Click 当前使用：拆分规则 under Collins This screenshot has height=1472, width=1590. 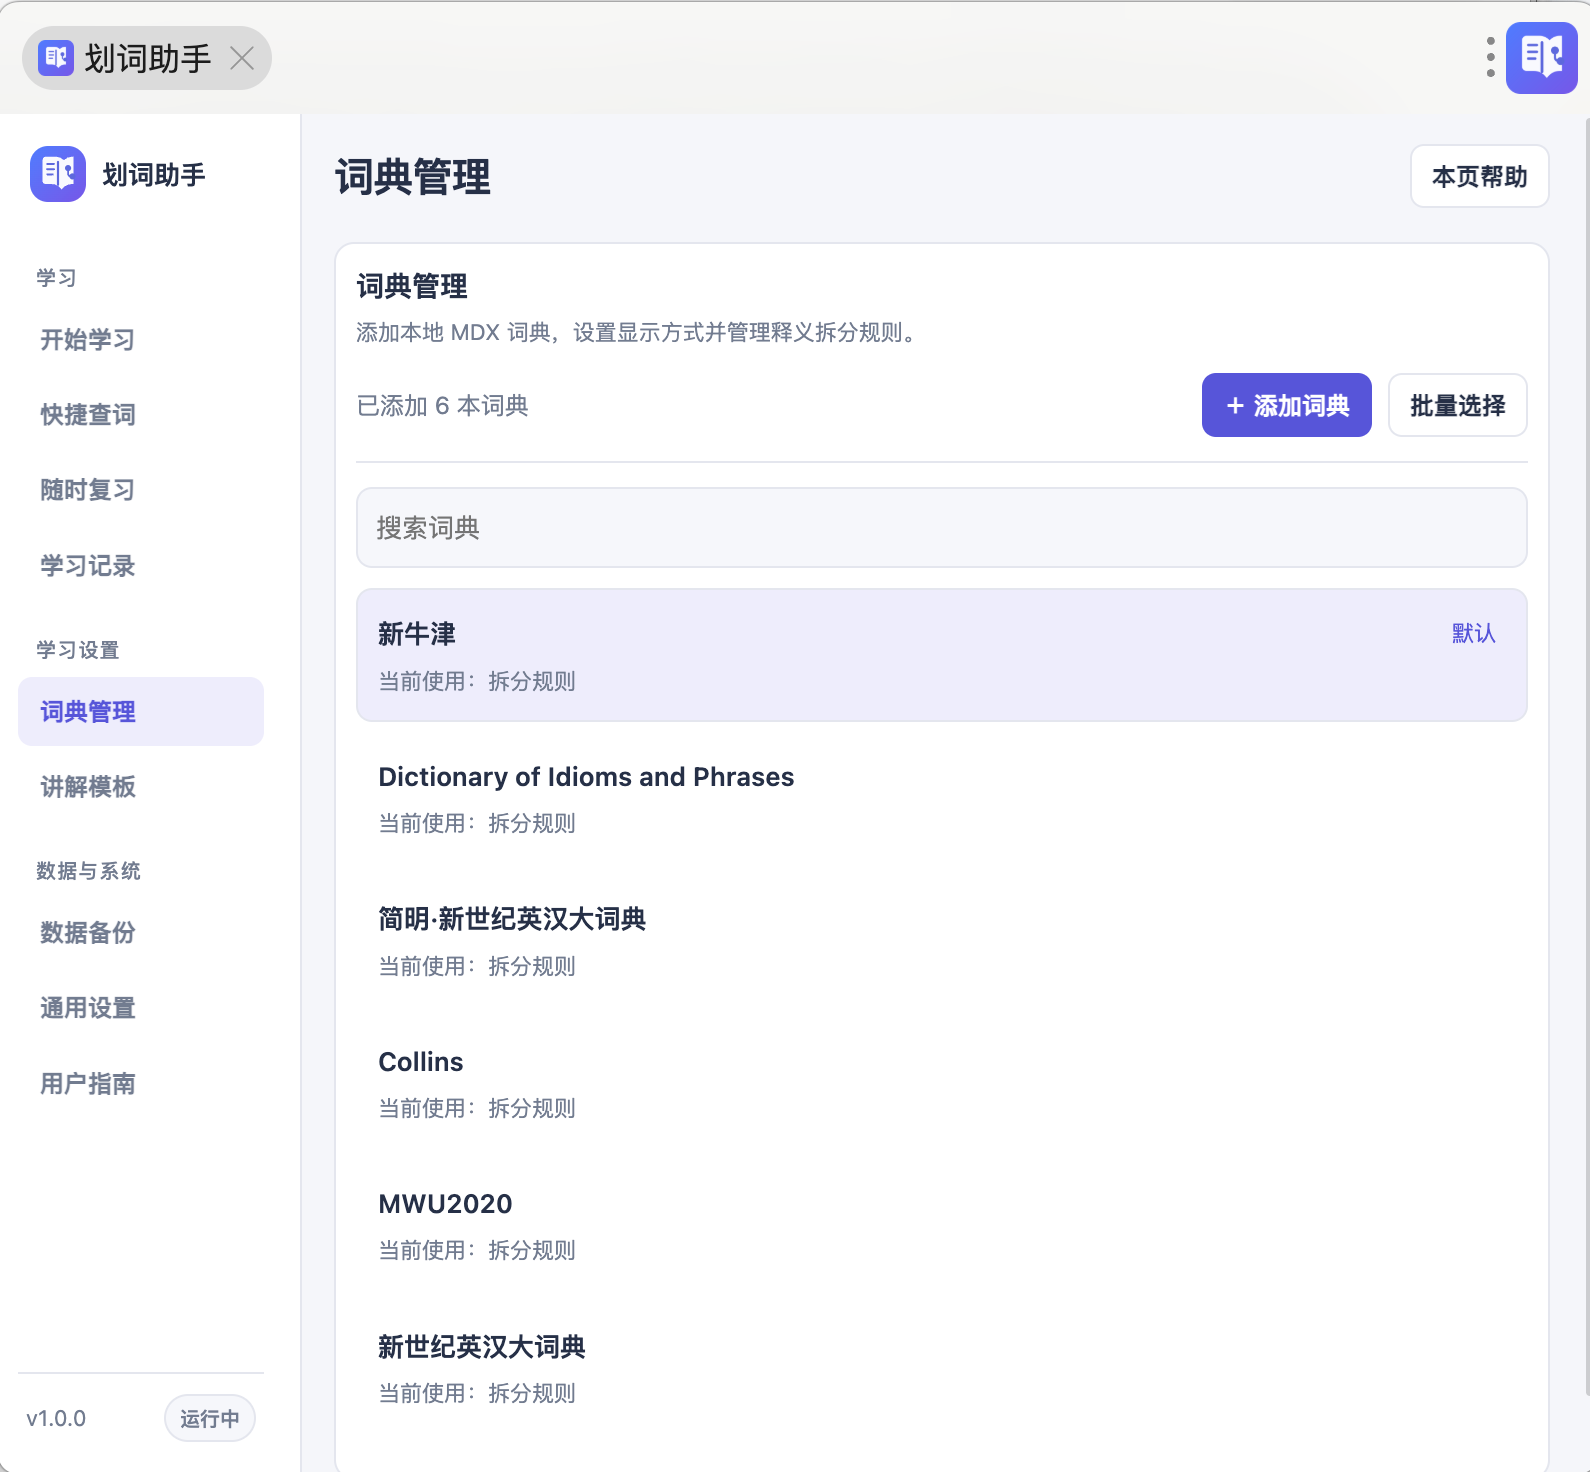point(477,1108)
